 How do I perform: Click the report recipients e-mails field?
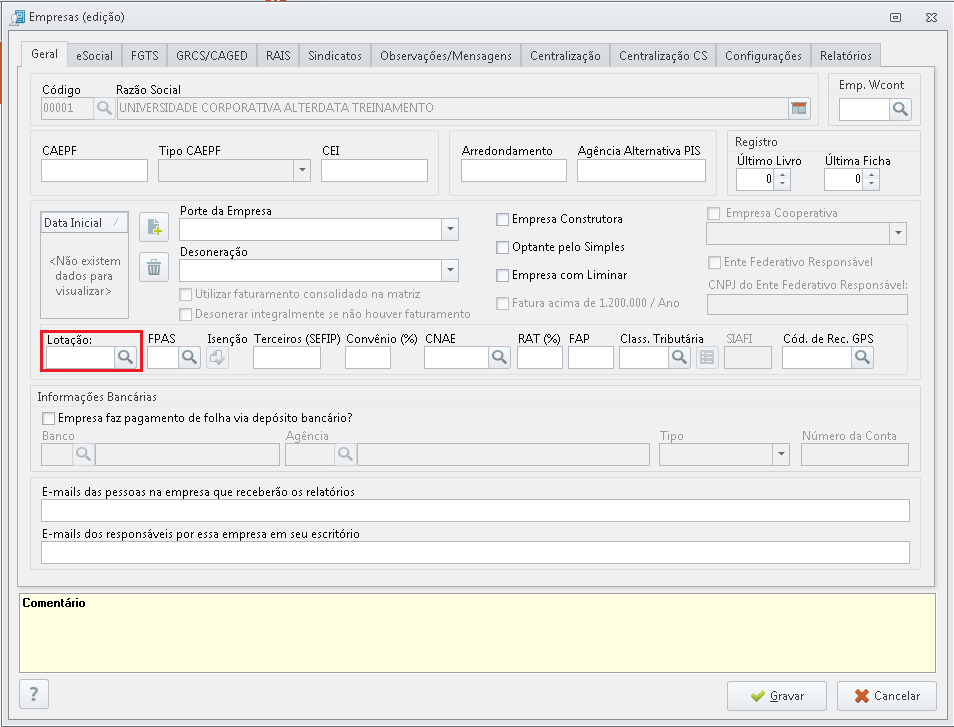tap(475, 510)
